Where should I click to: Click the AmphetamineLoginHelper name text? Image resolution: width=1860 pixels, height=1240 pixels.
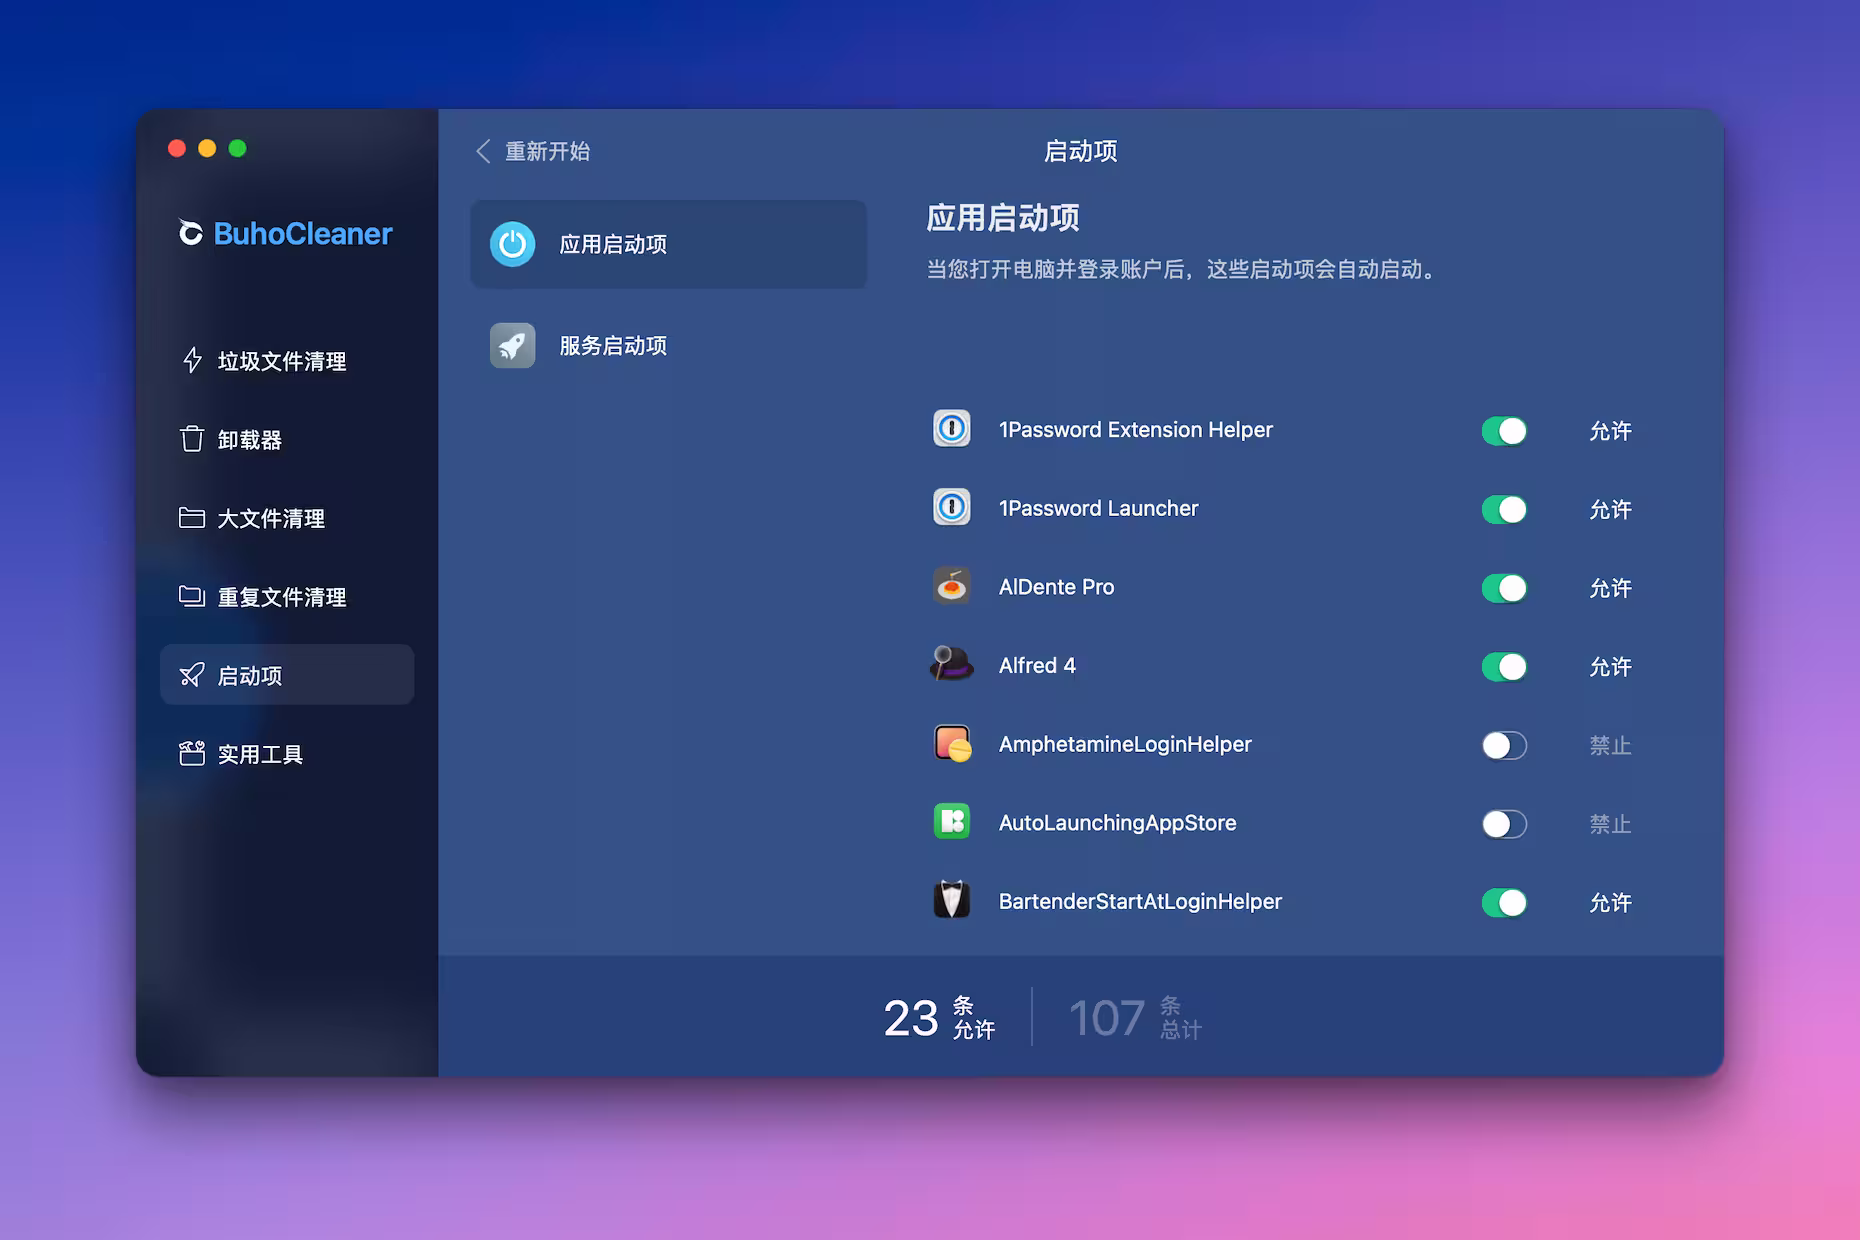(x=1125, y=744)
